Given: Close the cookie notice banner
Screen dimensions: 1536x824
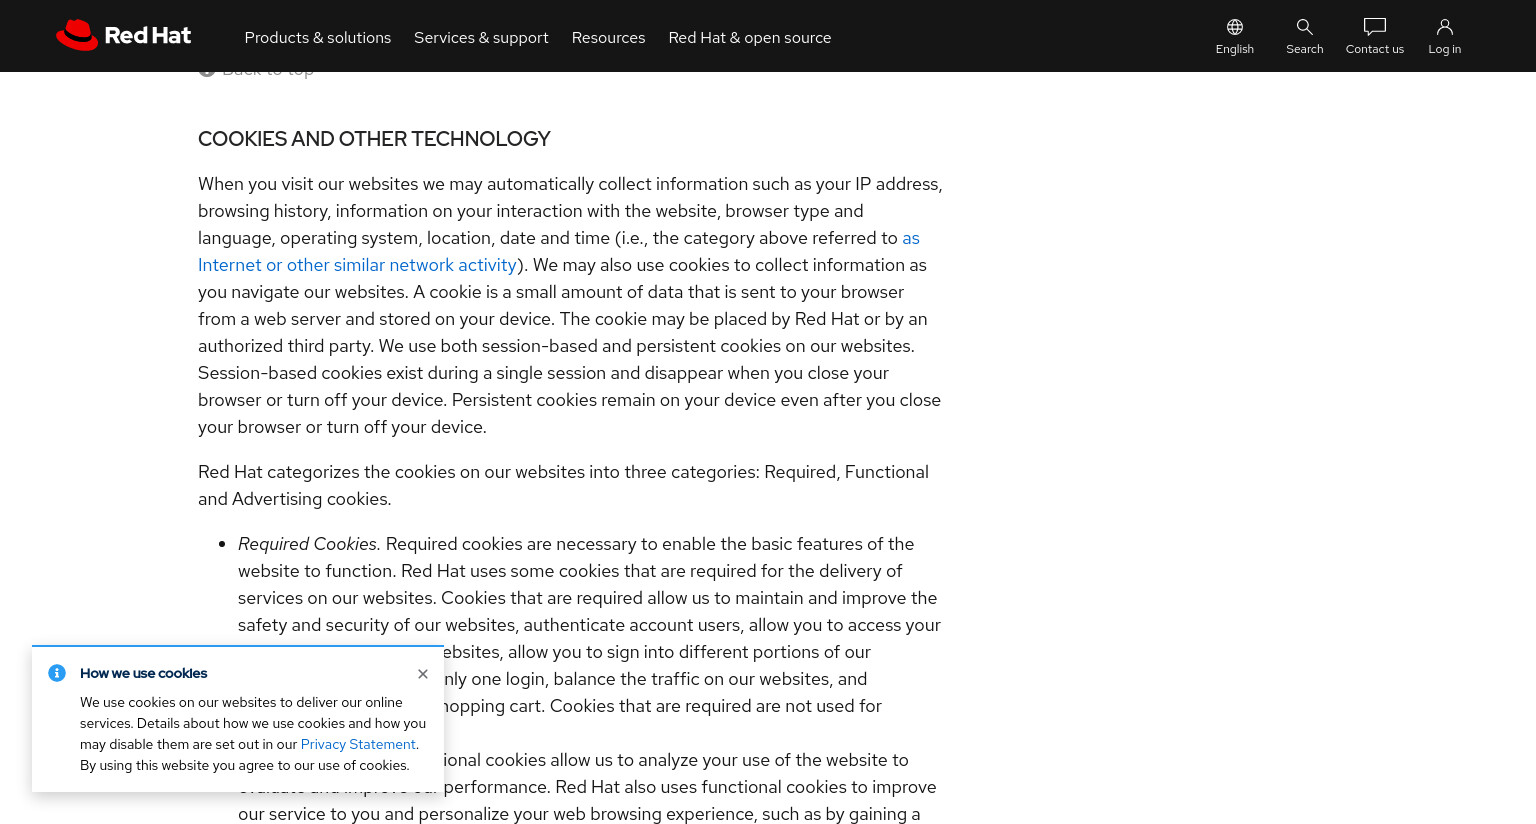Looking at the screenshot, I should click(x=423, y=674).
